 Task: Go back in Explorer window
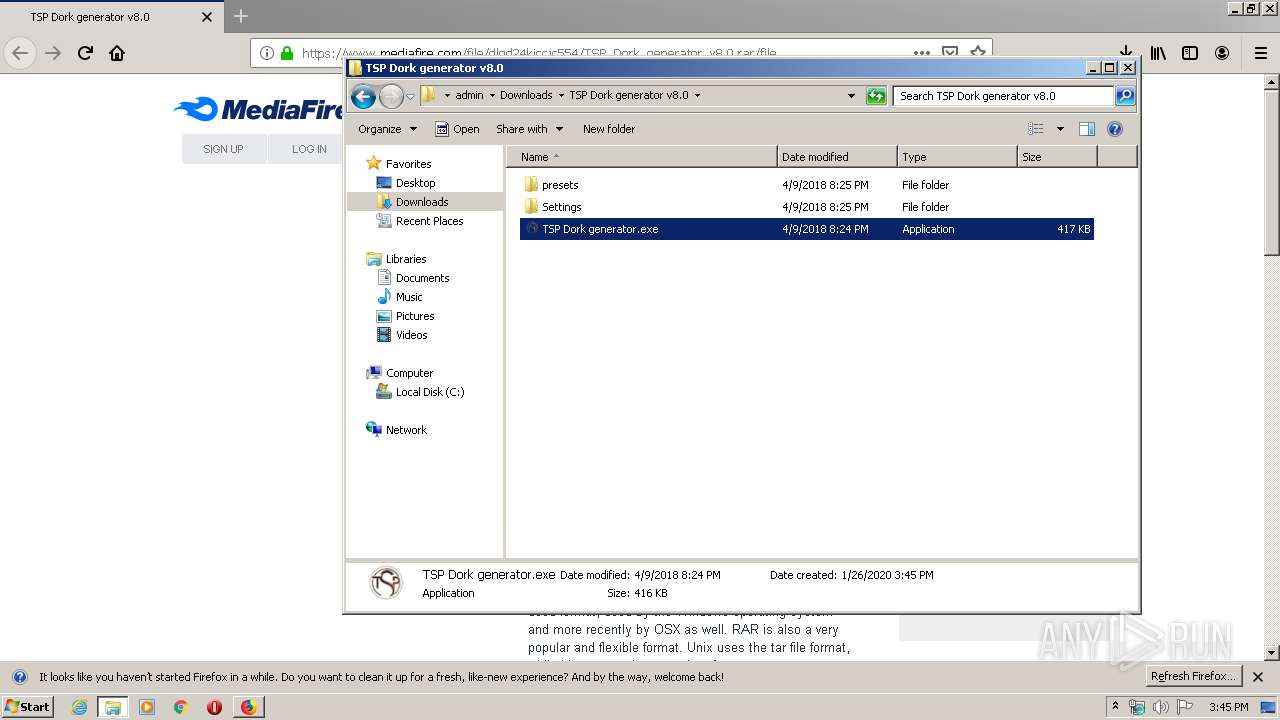(x=364, y=96)
